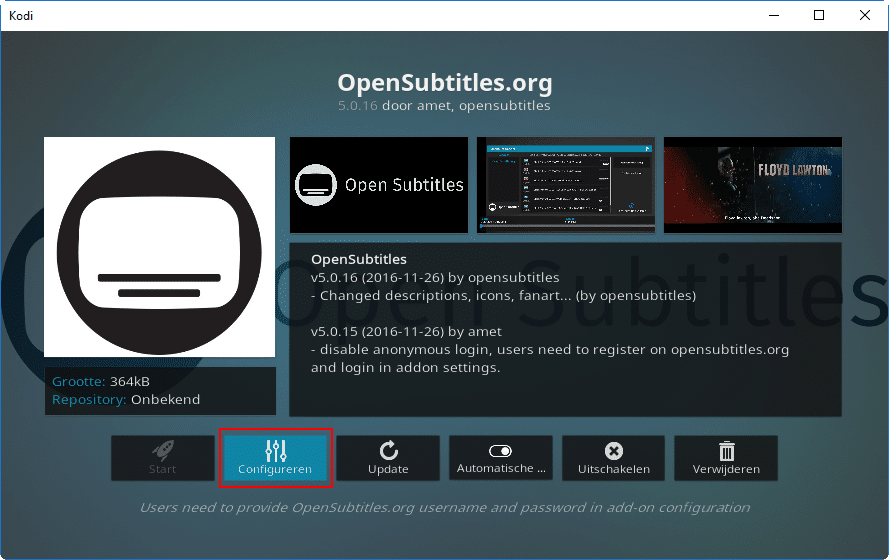Screen dimensions: 889x560
Task: Click 'disable anonymous login' changelog line
Action: [x=550, y=350]
